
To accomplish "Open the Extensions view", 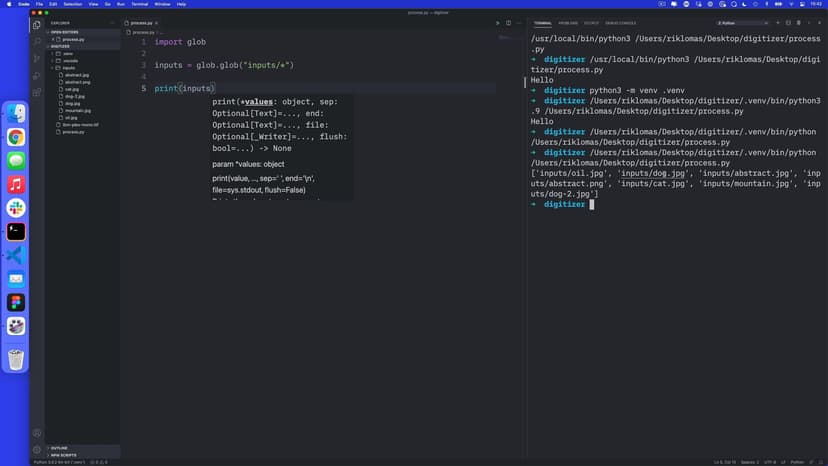I will (37, 93).
